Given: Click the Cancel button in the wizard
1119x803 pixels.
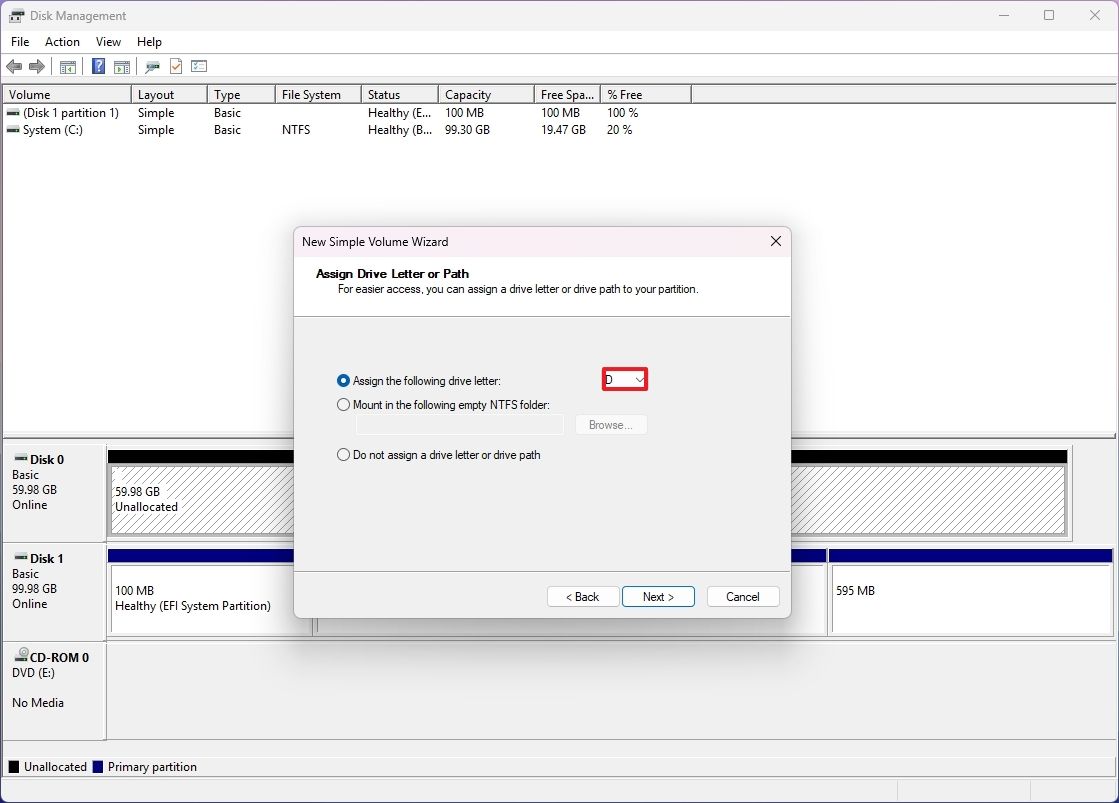Looking at the screenshot, I should pyautogui.click(x=743, y=596).
